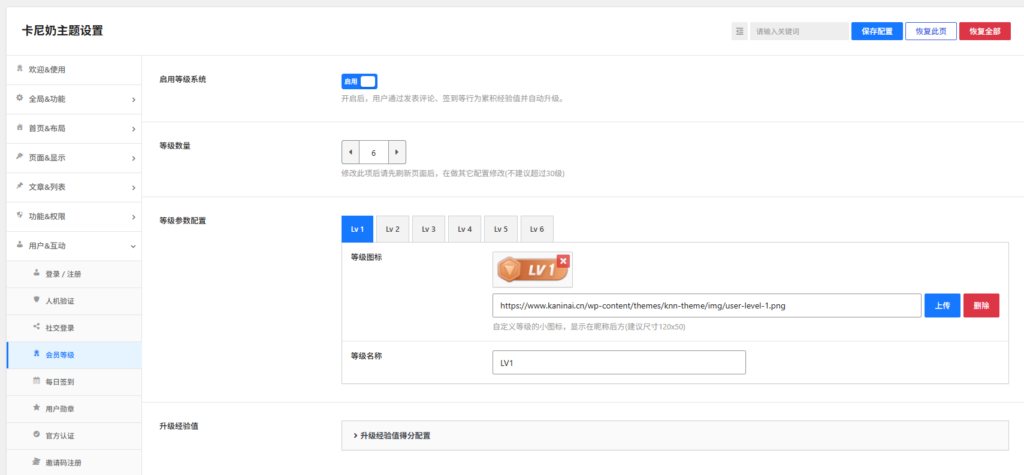The width and height of the screenshot is (1024, 475).
Task: Click the person icon beside 登录 / 注册
Action: pyautogui.click(x=36, y=273)
